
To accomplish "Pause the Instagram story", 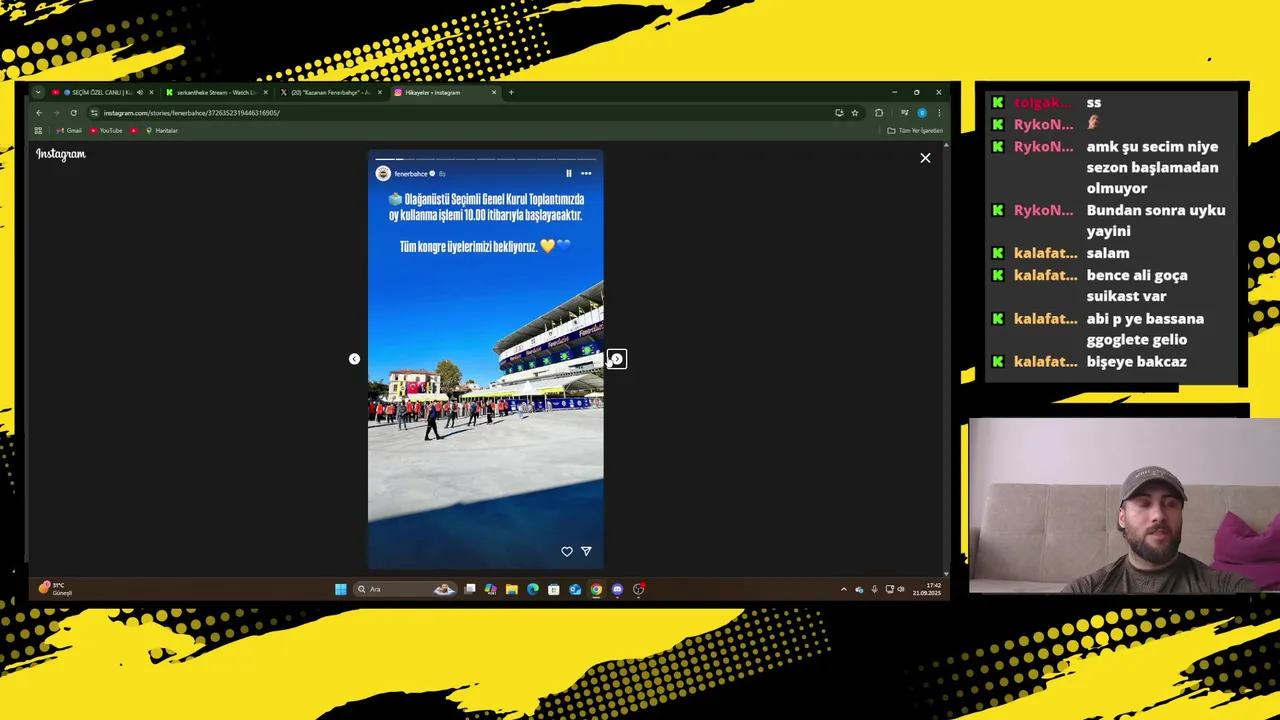I will pyautogui.click(x=569, y=173).
